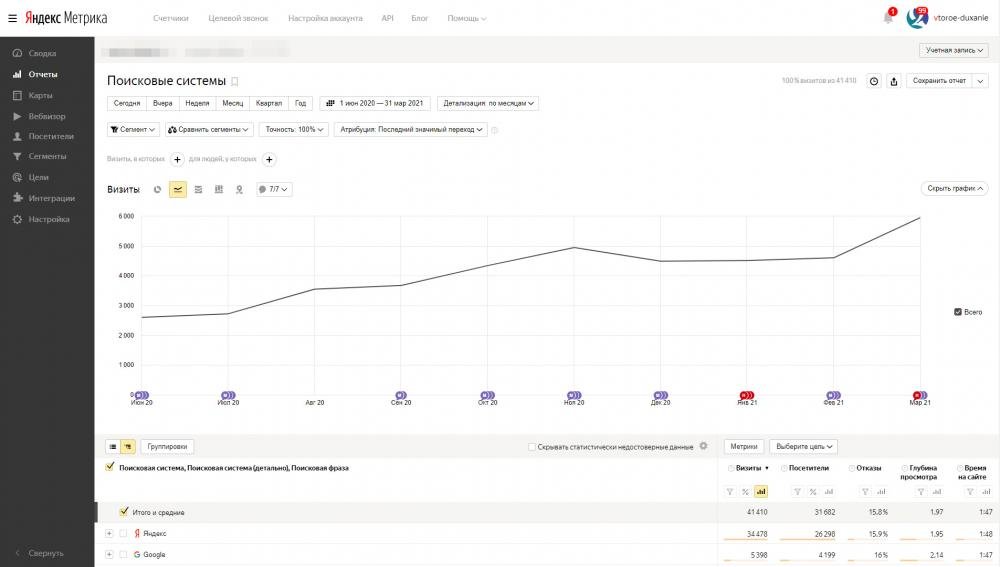Enable Скрывать статистически недостоверные данные
Screen dimensions: 1000x567
click(x=532, y=447)
